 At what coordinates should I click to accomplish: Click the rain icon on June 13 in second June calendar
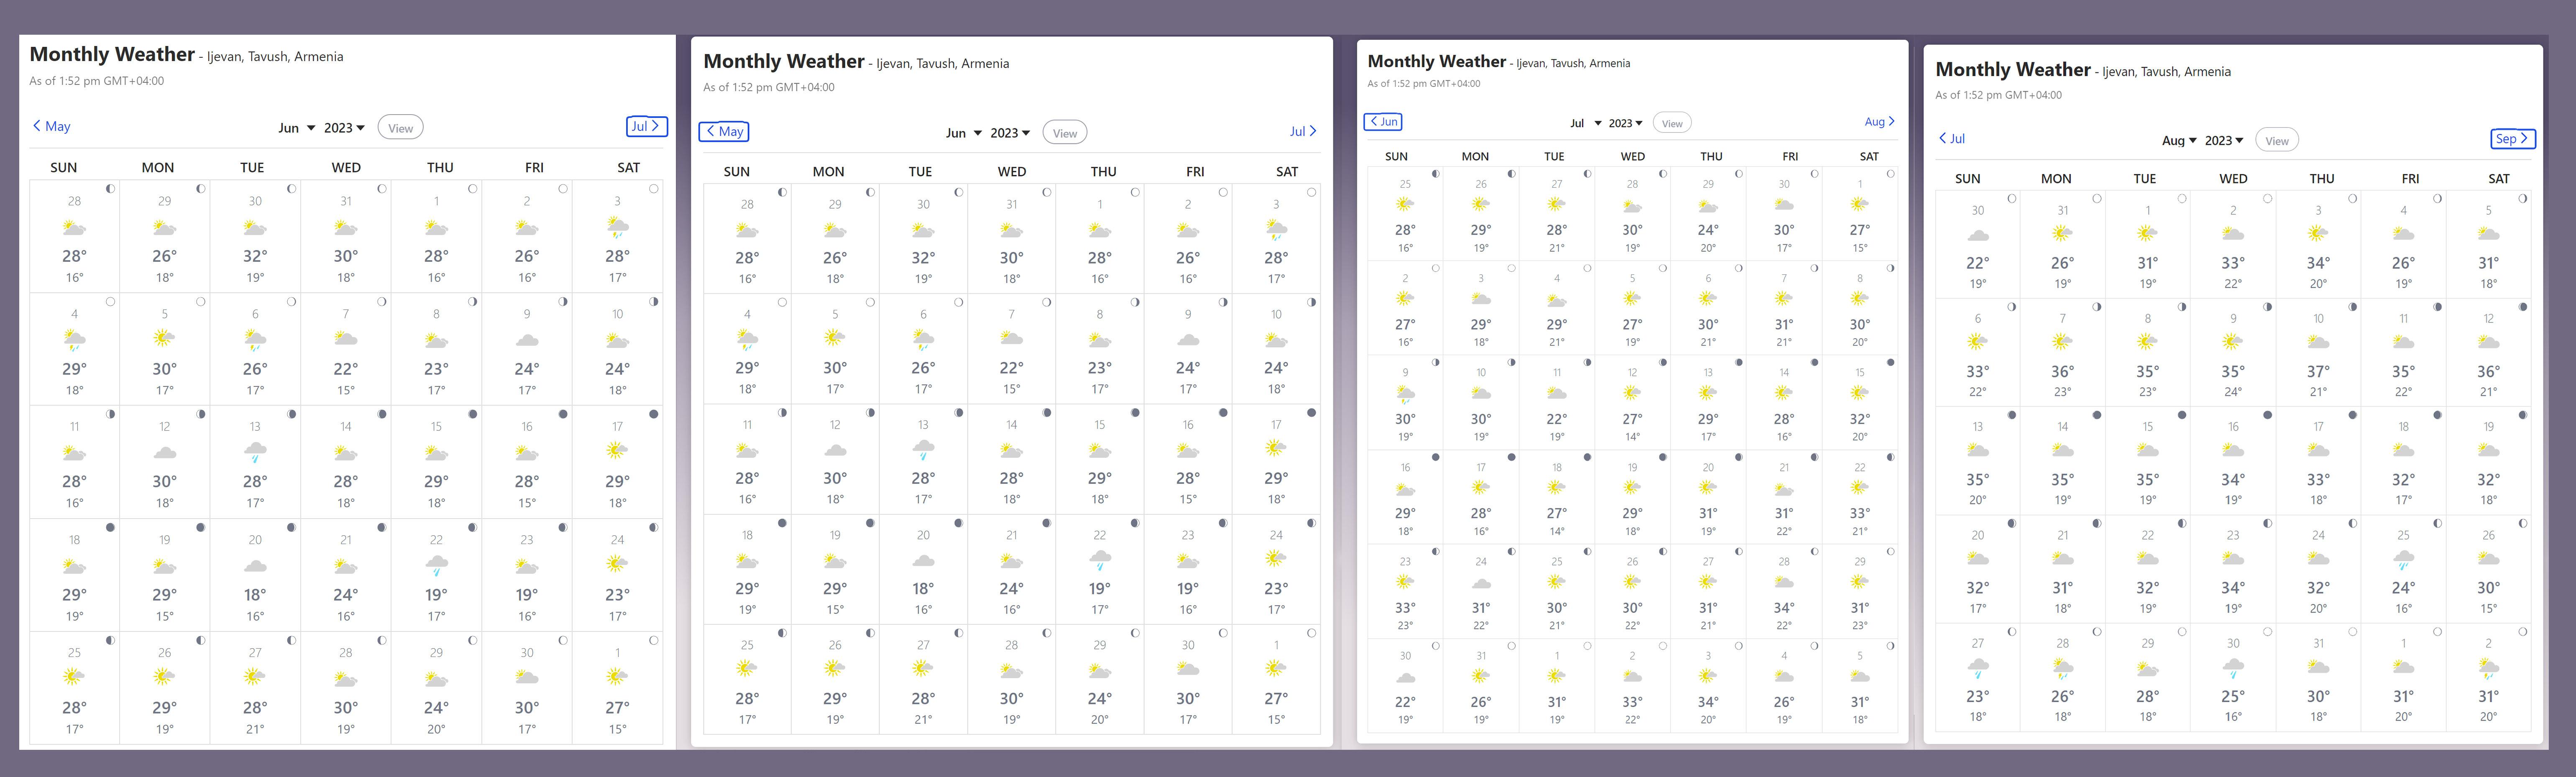click(923, 450)
